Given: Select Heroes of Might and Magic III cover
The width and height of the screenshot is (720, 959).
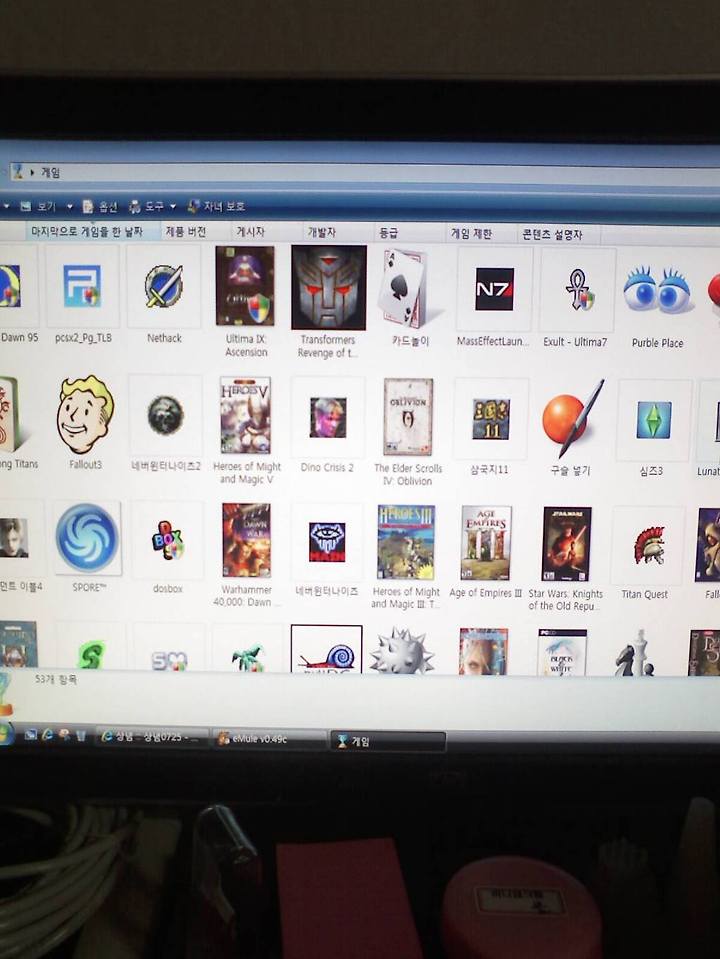Looking at the screenshot, I should click(406, 542).
